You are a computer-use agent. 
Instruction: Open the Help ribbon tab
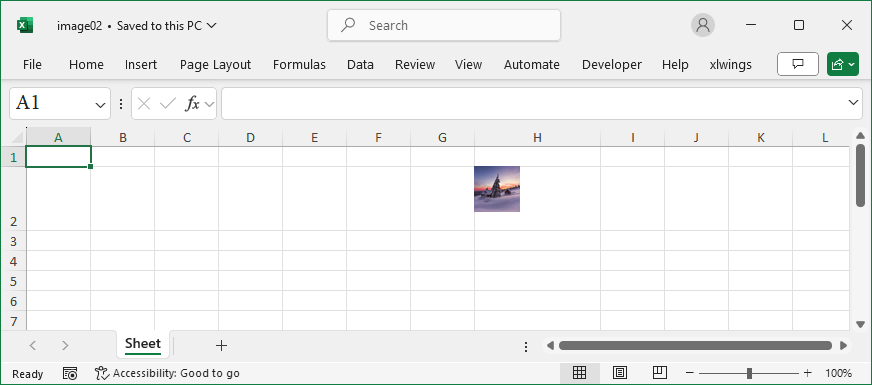[675, 65]
